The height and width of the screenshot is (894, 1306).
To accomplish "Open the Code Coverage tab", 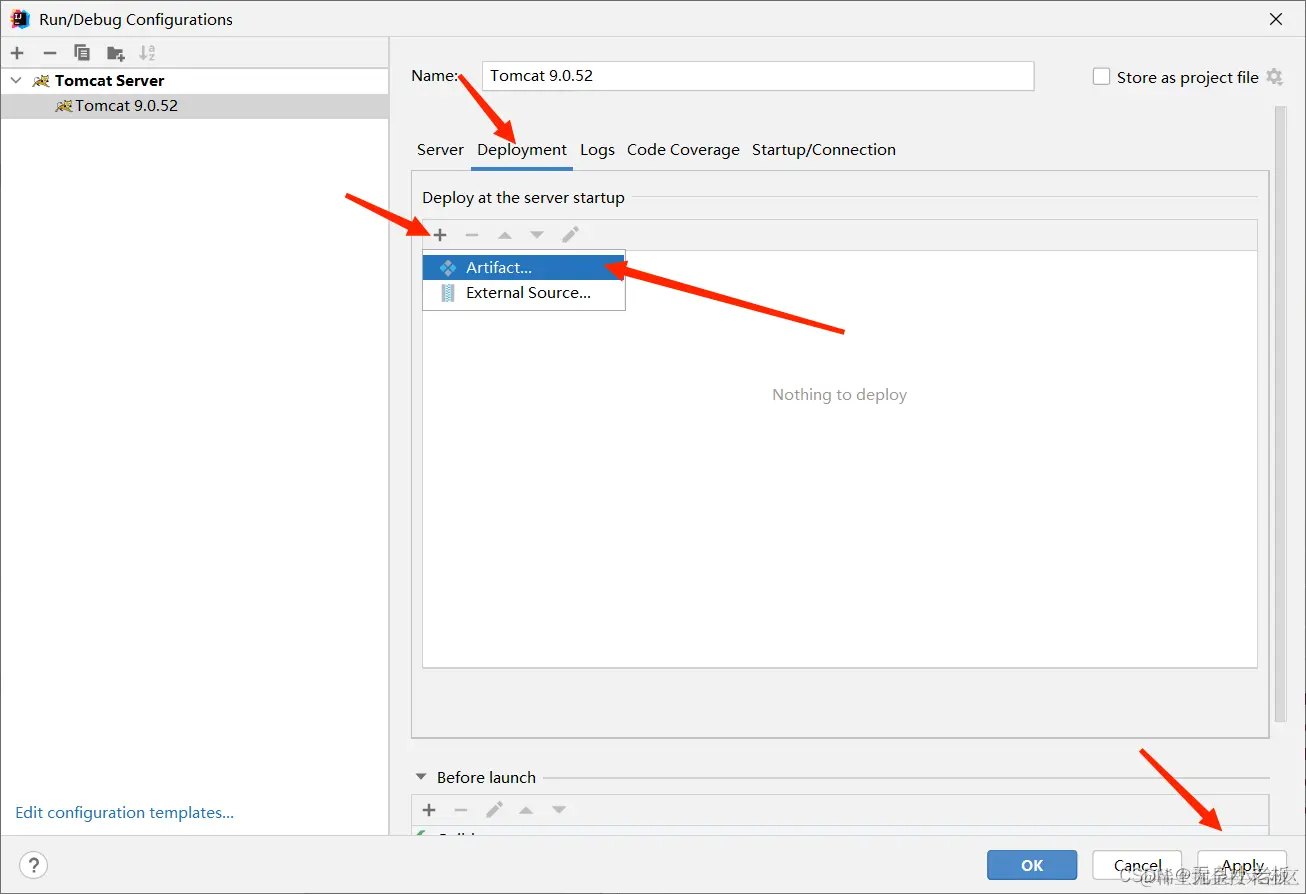I will 683,150.
